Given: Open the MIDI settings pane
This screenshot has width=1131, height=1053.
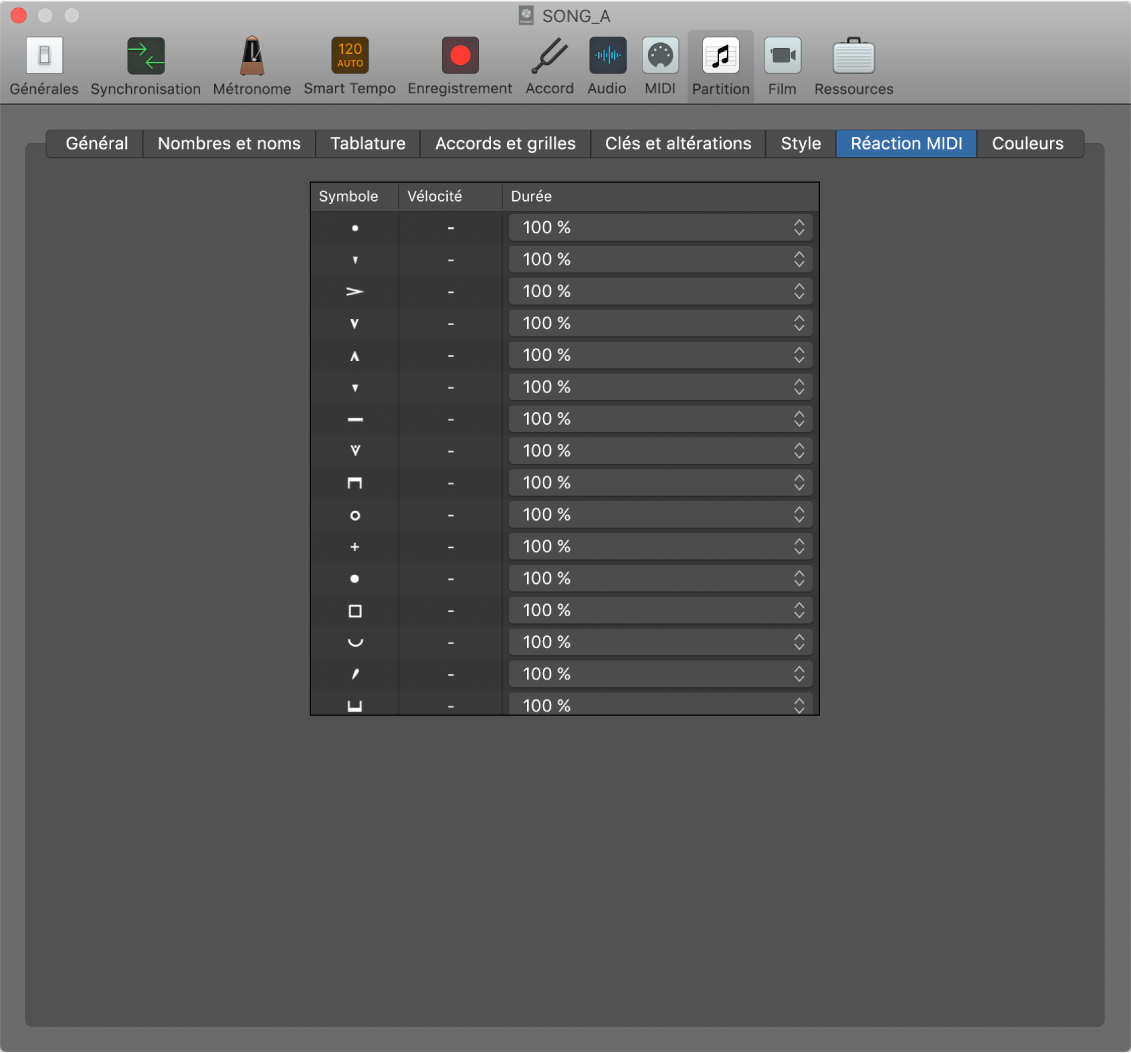Looking at the screenshot, I should point(660,66).
